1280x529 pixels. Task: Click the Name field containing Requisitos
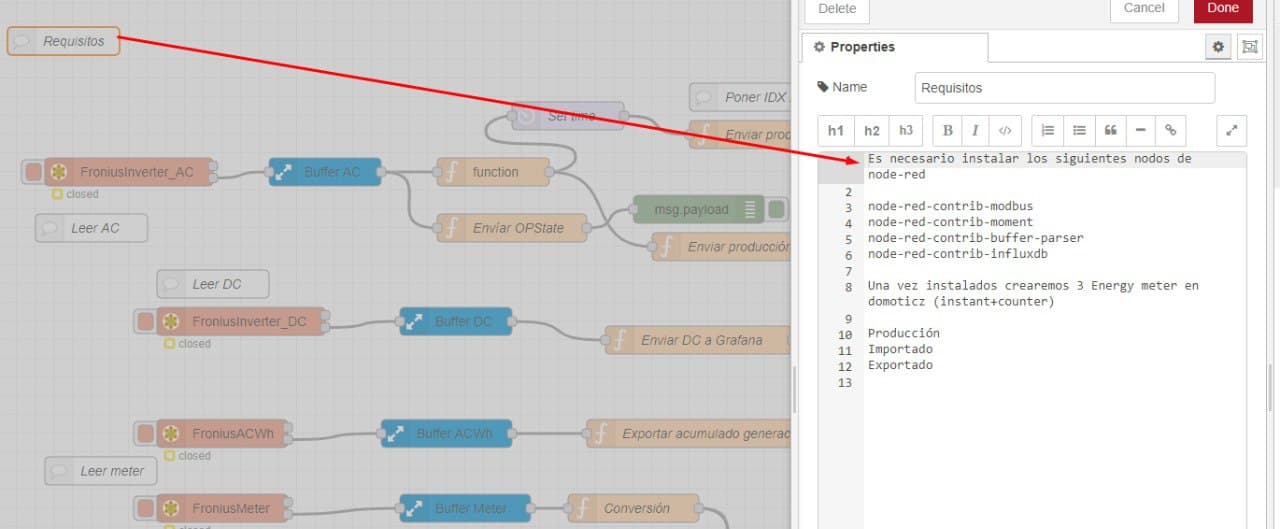(x=1064, y=88)
